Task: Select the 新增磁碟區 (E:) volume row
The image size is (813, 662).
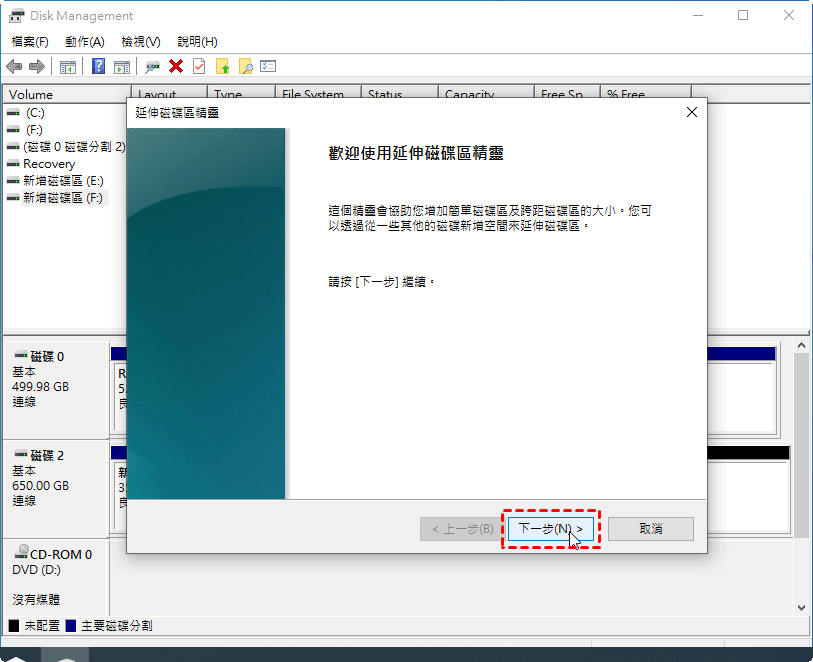Action: [x=55, y=181]
